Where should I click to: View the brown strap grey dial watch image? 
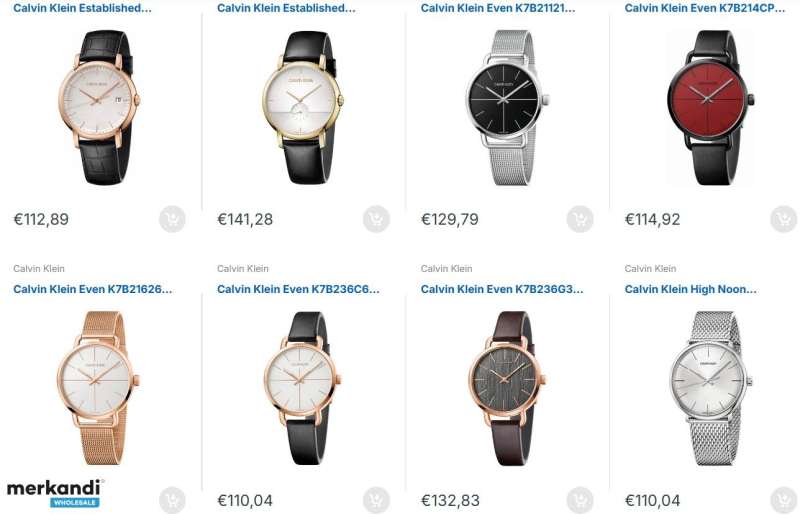pyautogui.click(x=507, y=388)
